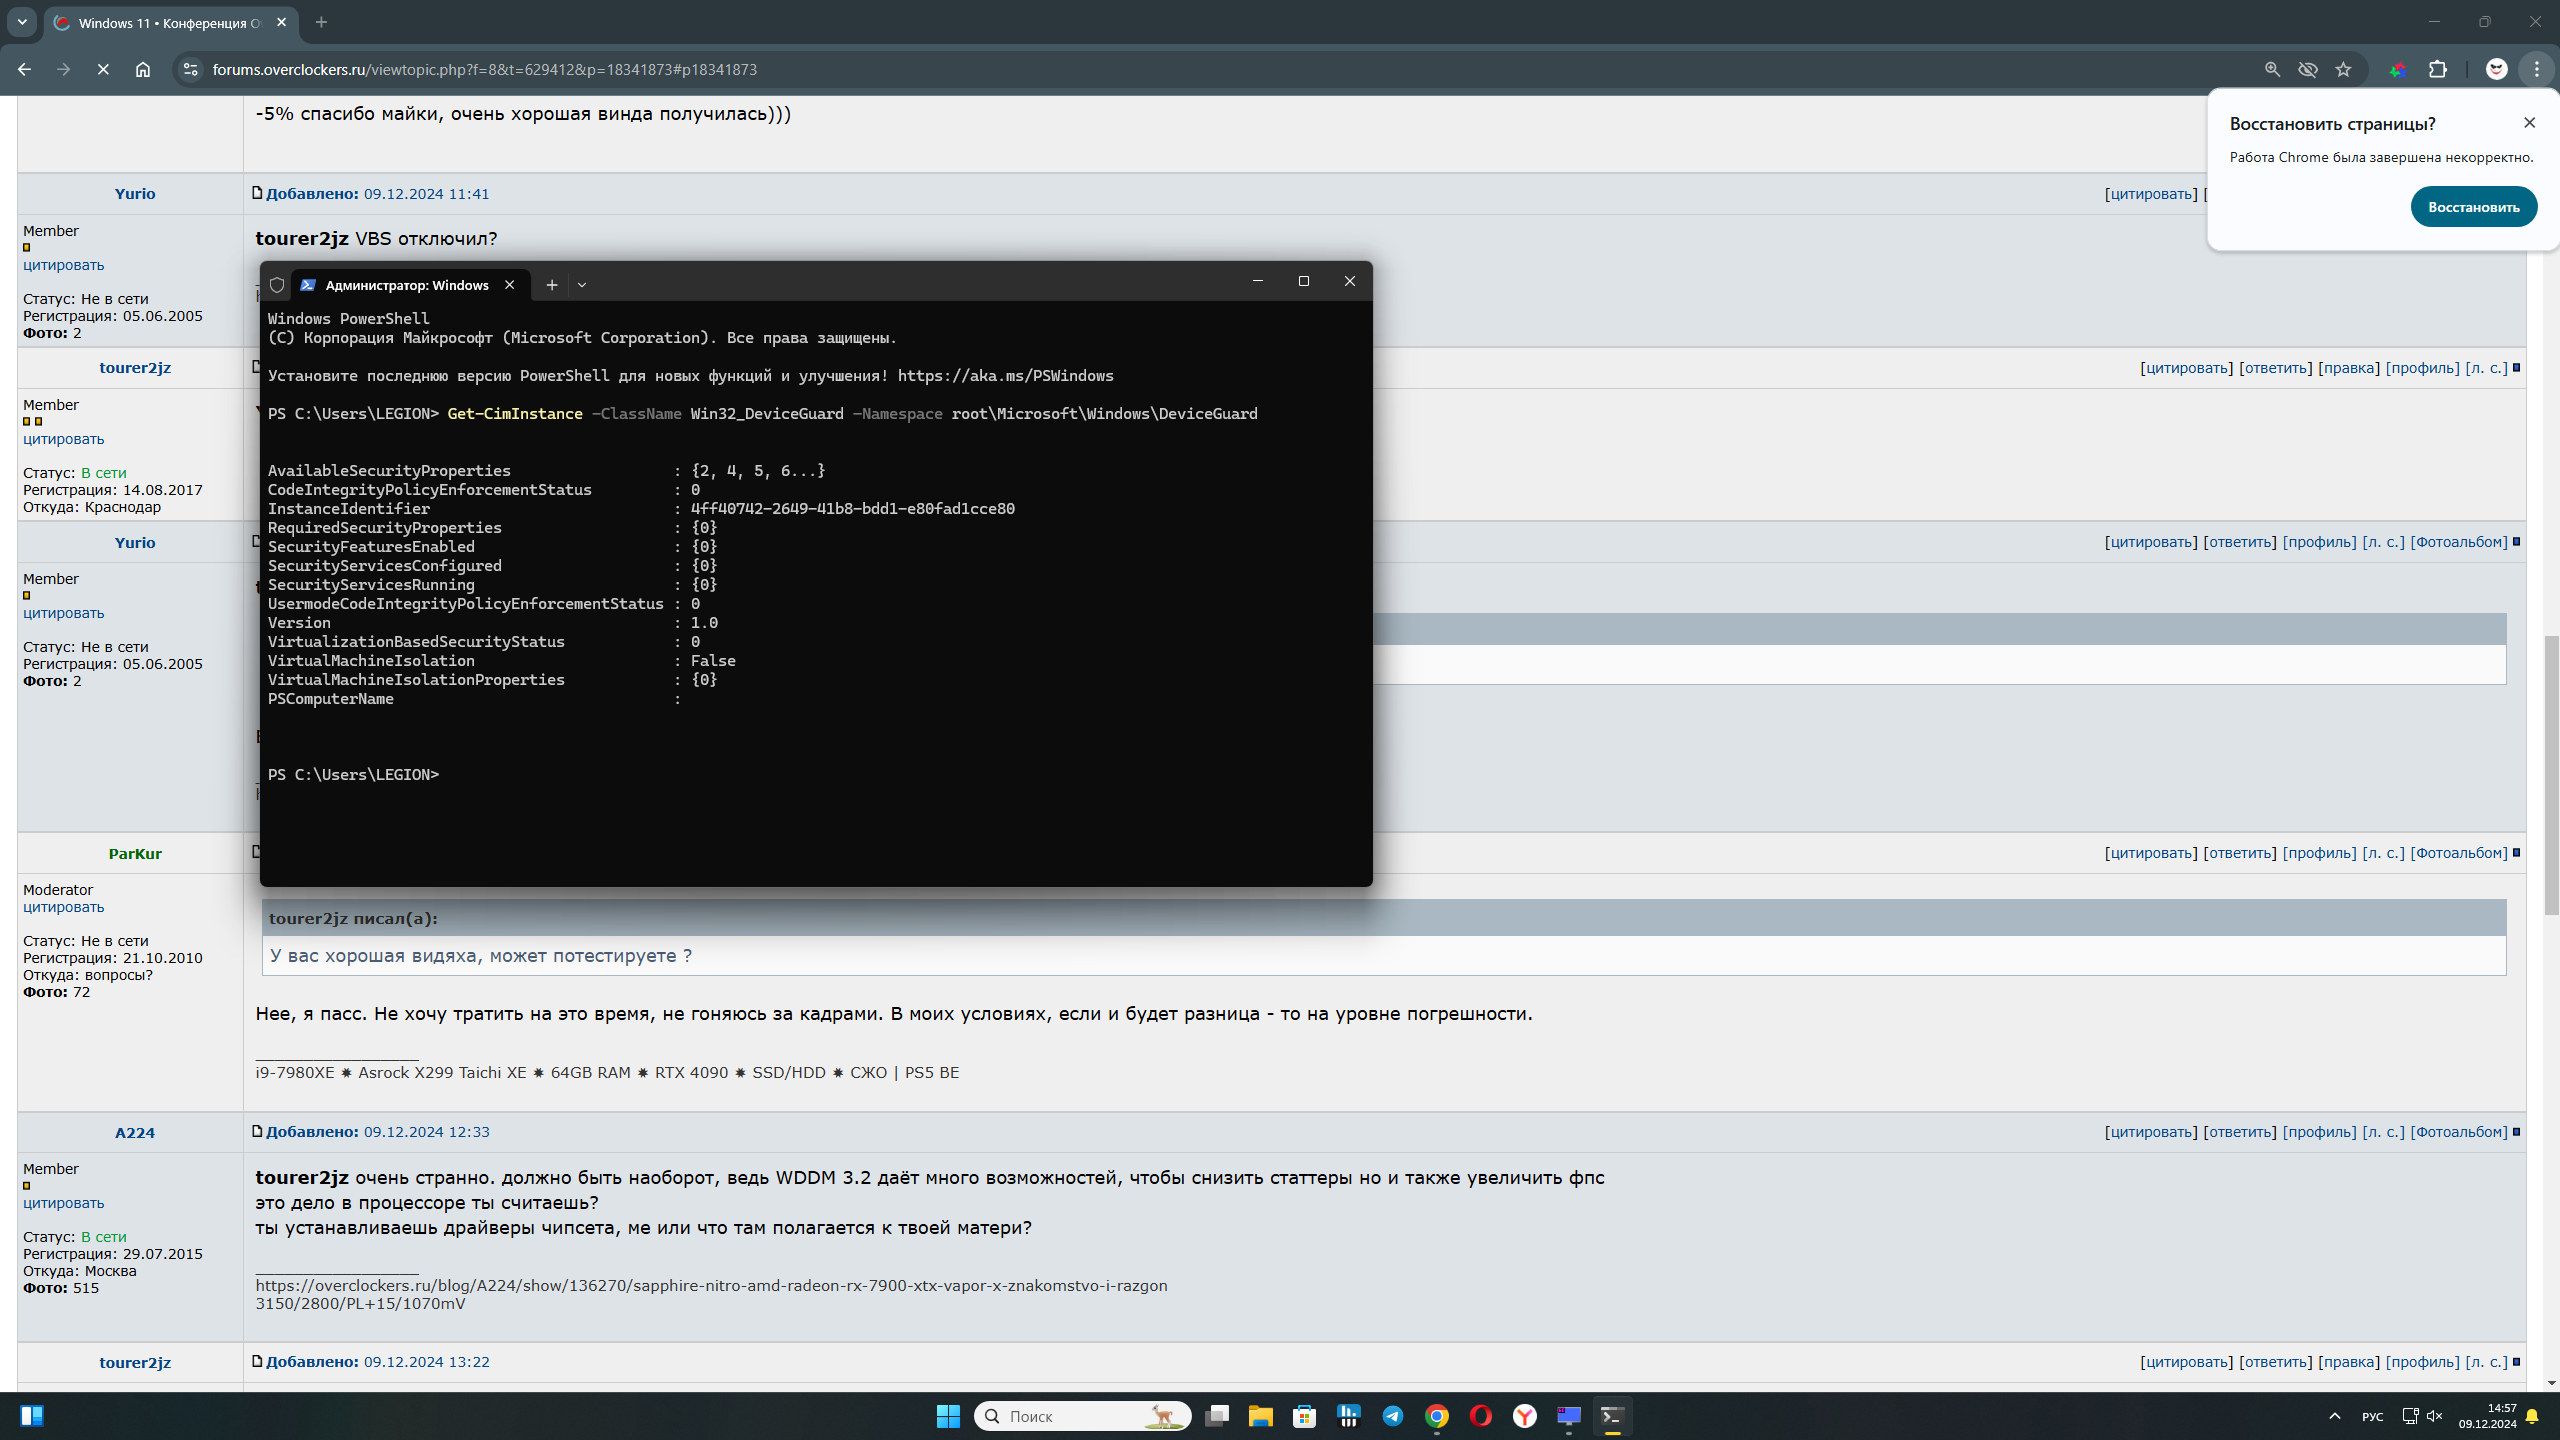Expand the Chrome tab search dropdown arrow
This screenshot has height=1440, width=2560.
[x=22, y=22]
